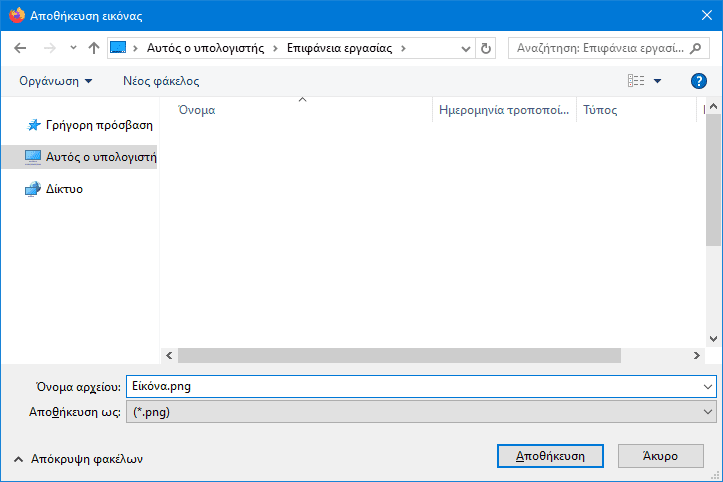This screenshot has width=723, height=482.
Task: Open the recent locations dropdown arrow
Action: [x=73, y=48]
